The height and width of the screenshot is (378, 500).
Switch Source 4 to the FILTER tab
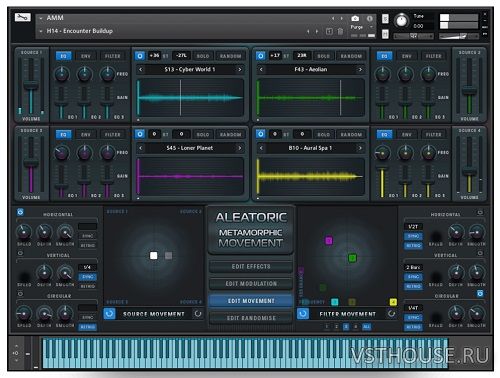pos(433,135)
